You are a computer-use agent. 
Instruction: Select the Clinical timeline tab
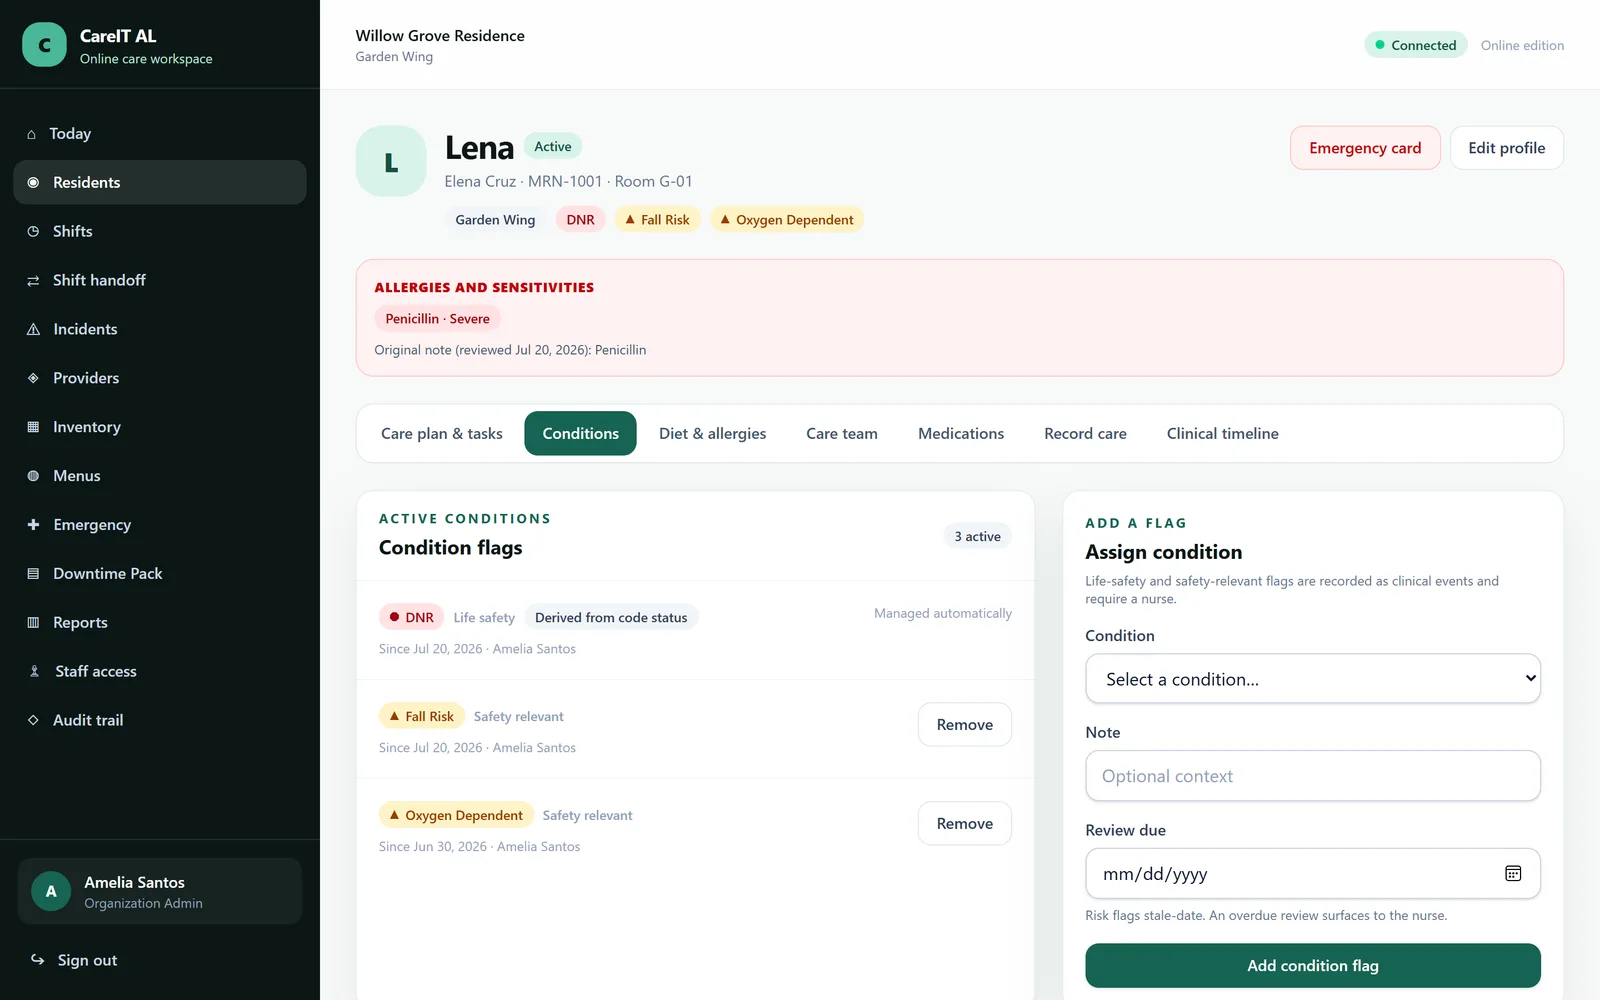pyautogui.click(x=1222, y=434)
